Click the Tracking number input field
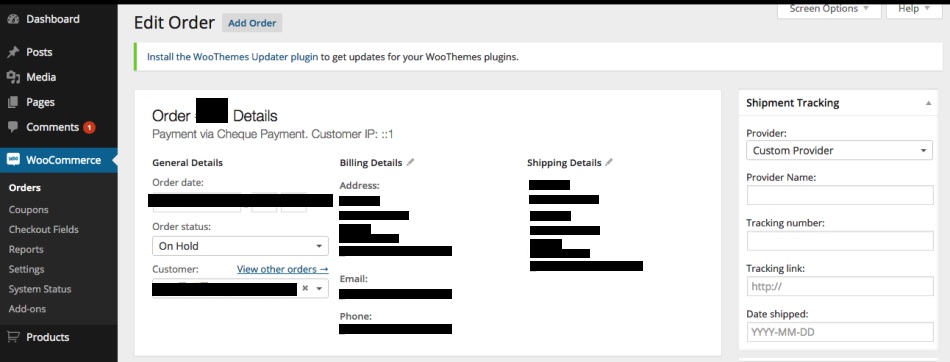Image resolution: width=950 pixels, height=362 pixels. (x=840, y=241)
